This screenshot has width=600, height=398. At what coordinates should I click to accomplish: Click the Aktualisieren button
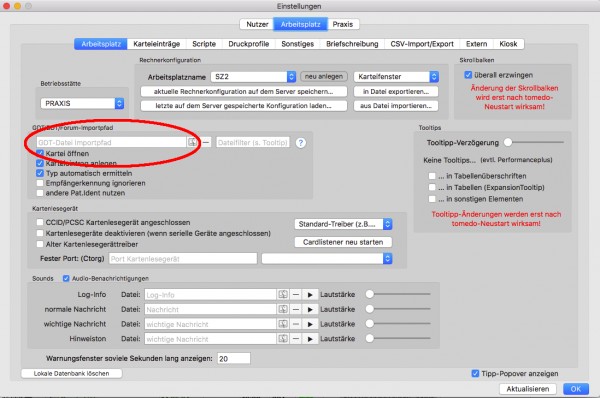point(528,389)
